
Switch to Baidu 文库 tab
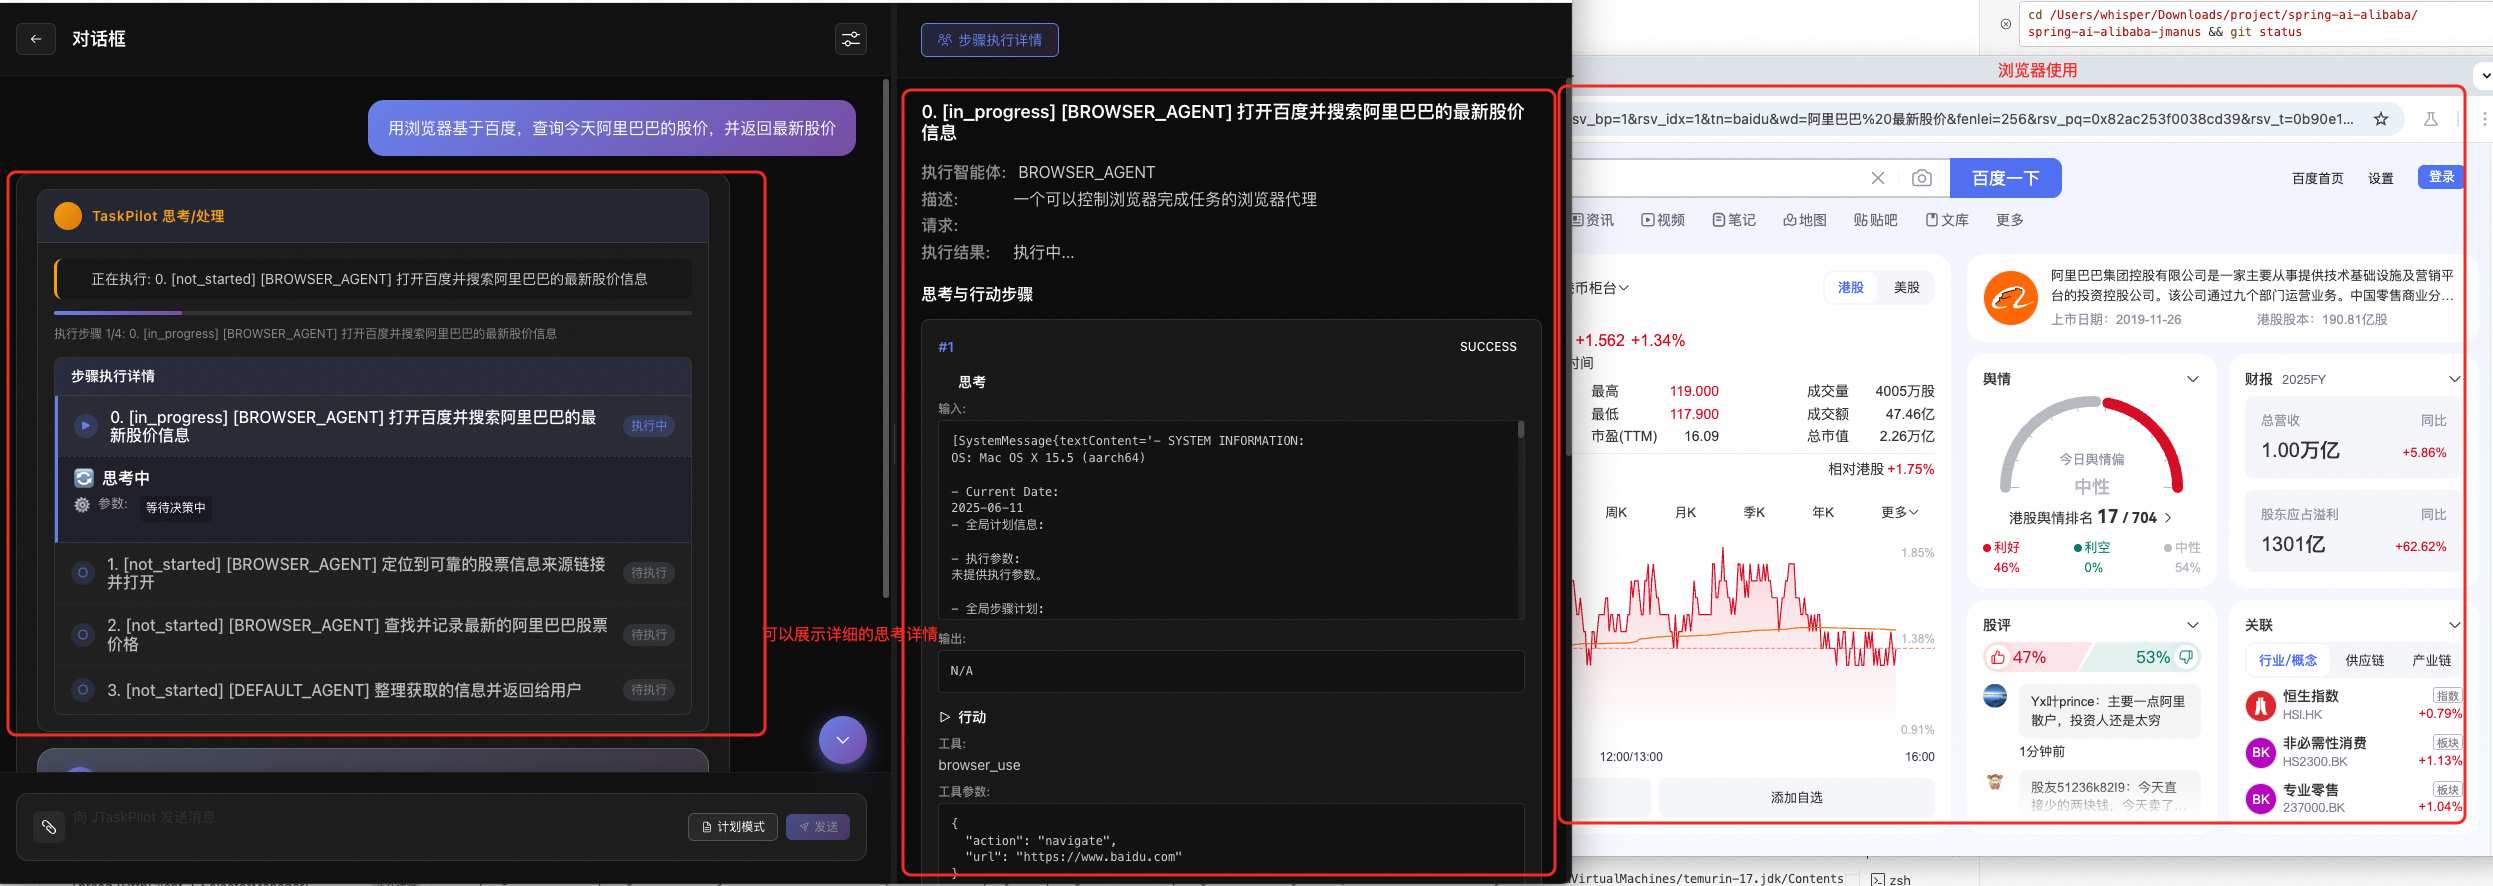click(x=1948, y=220)
